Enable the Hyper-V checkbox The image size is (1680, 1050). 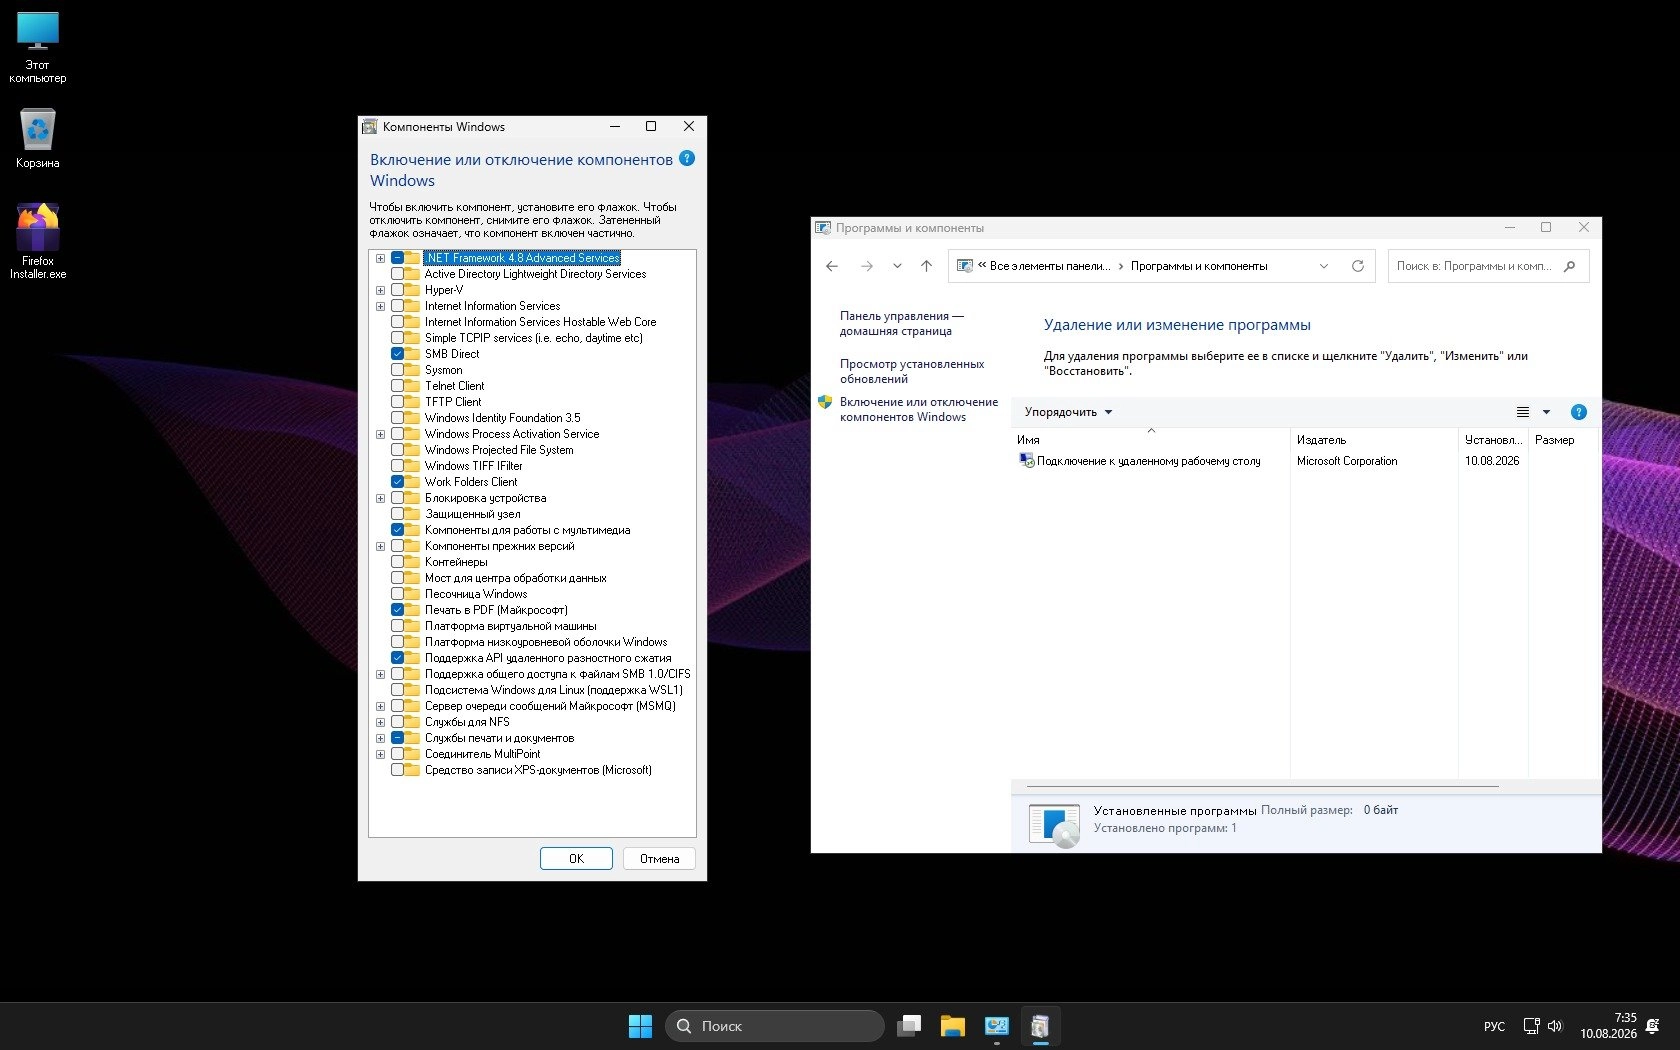pyautogui.click(x=397, y=290)
